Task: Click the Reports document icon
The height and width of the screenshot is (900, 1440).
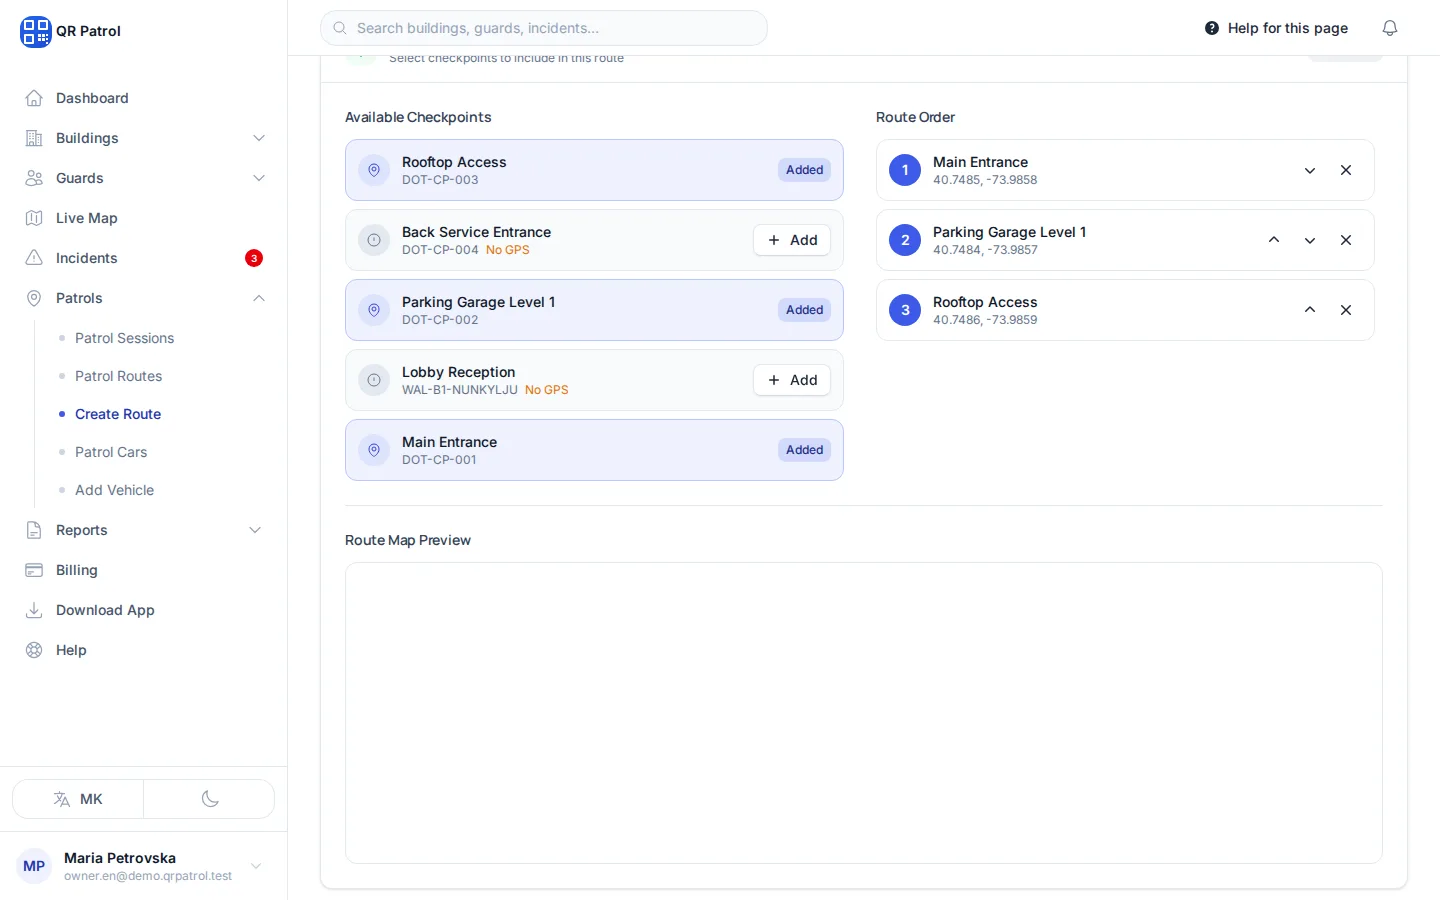Action: coord(34,530)
